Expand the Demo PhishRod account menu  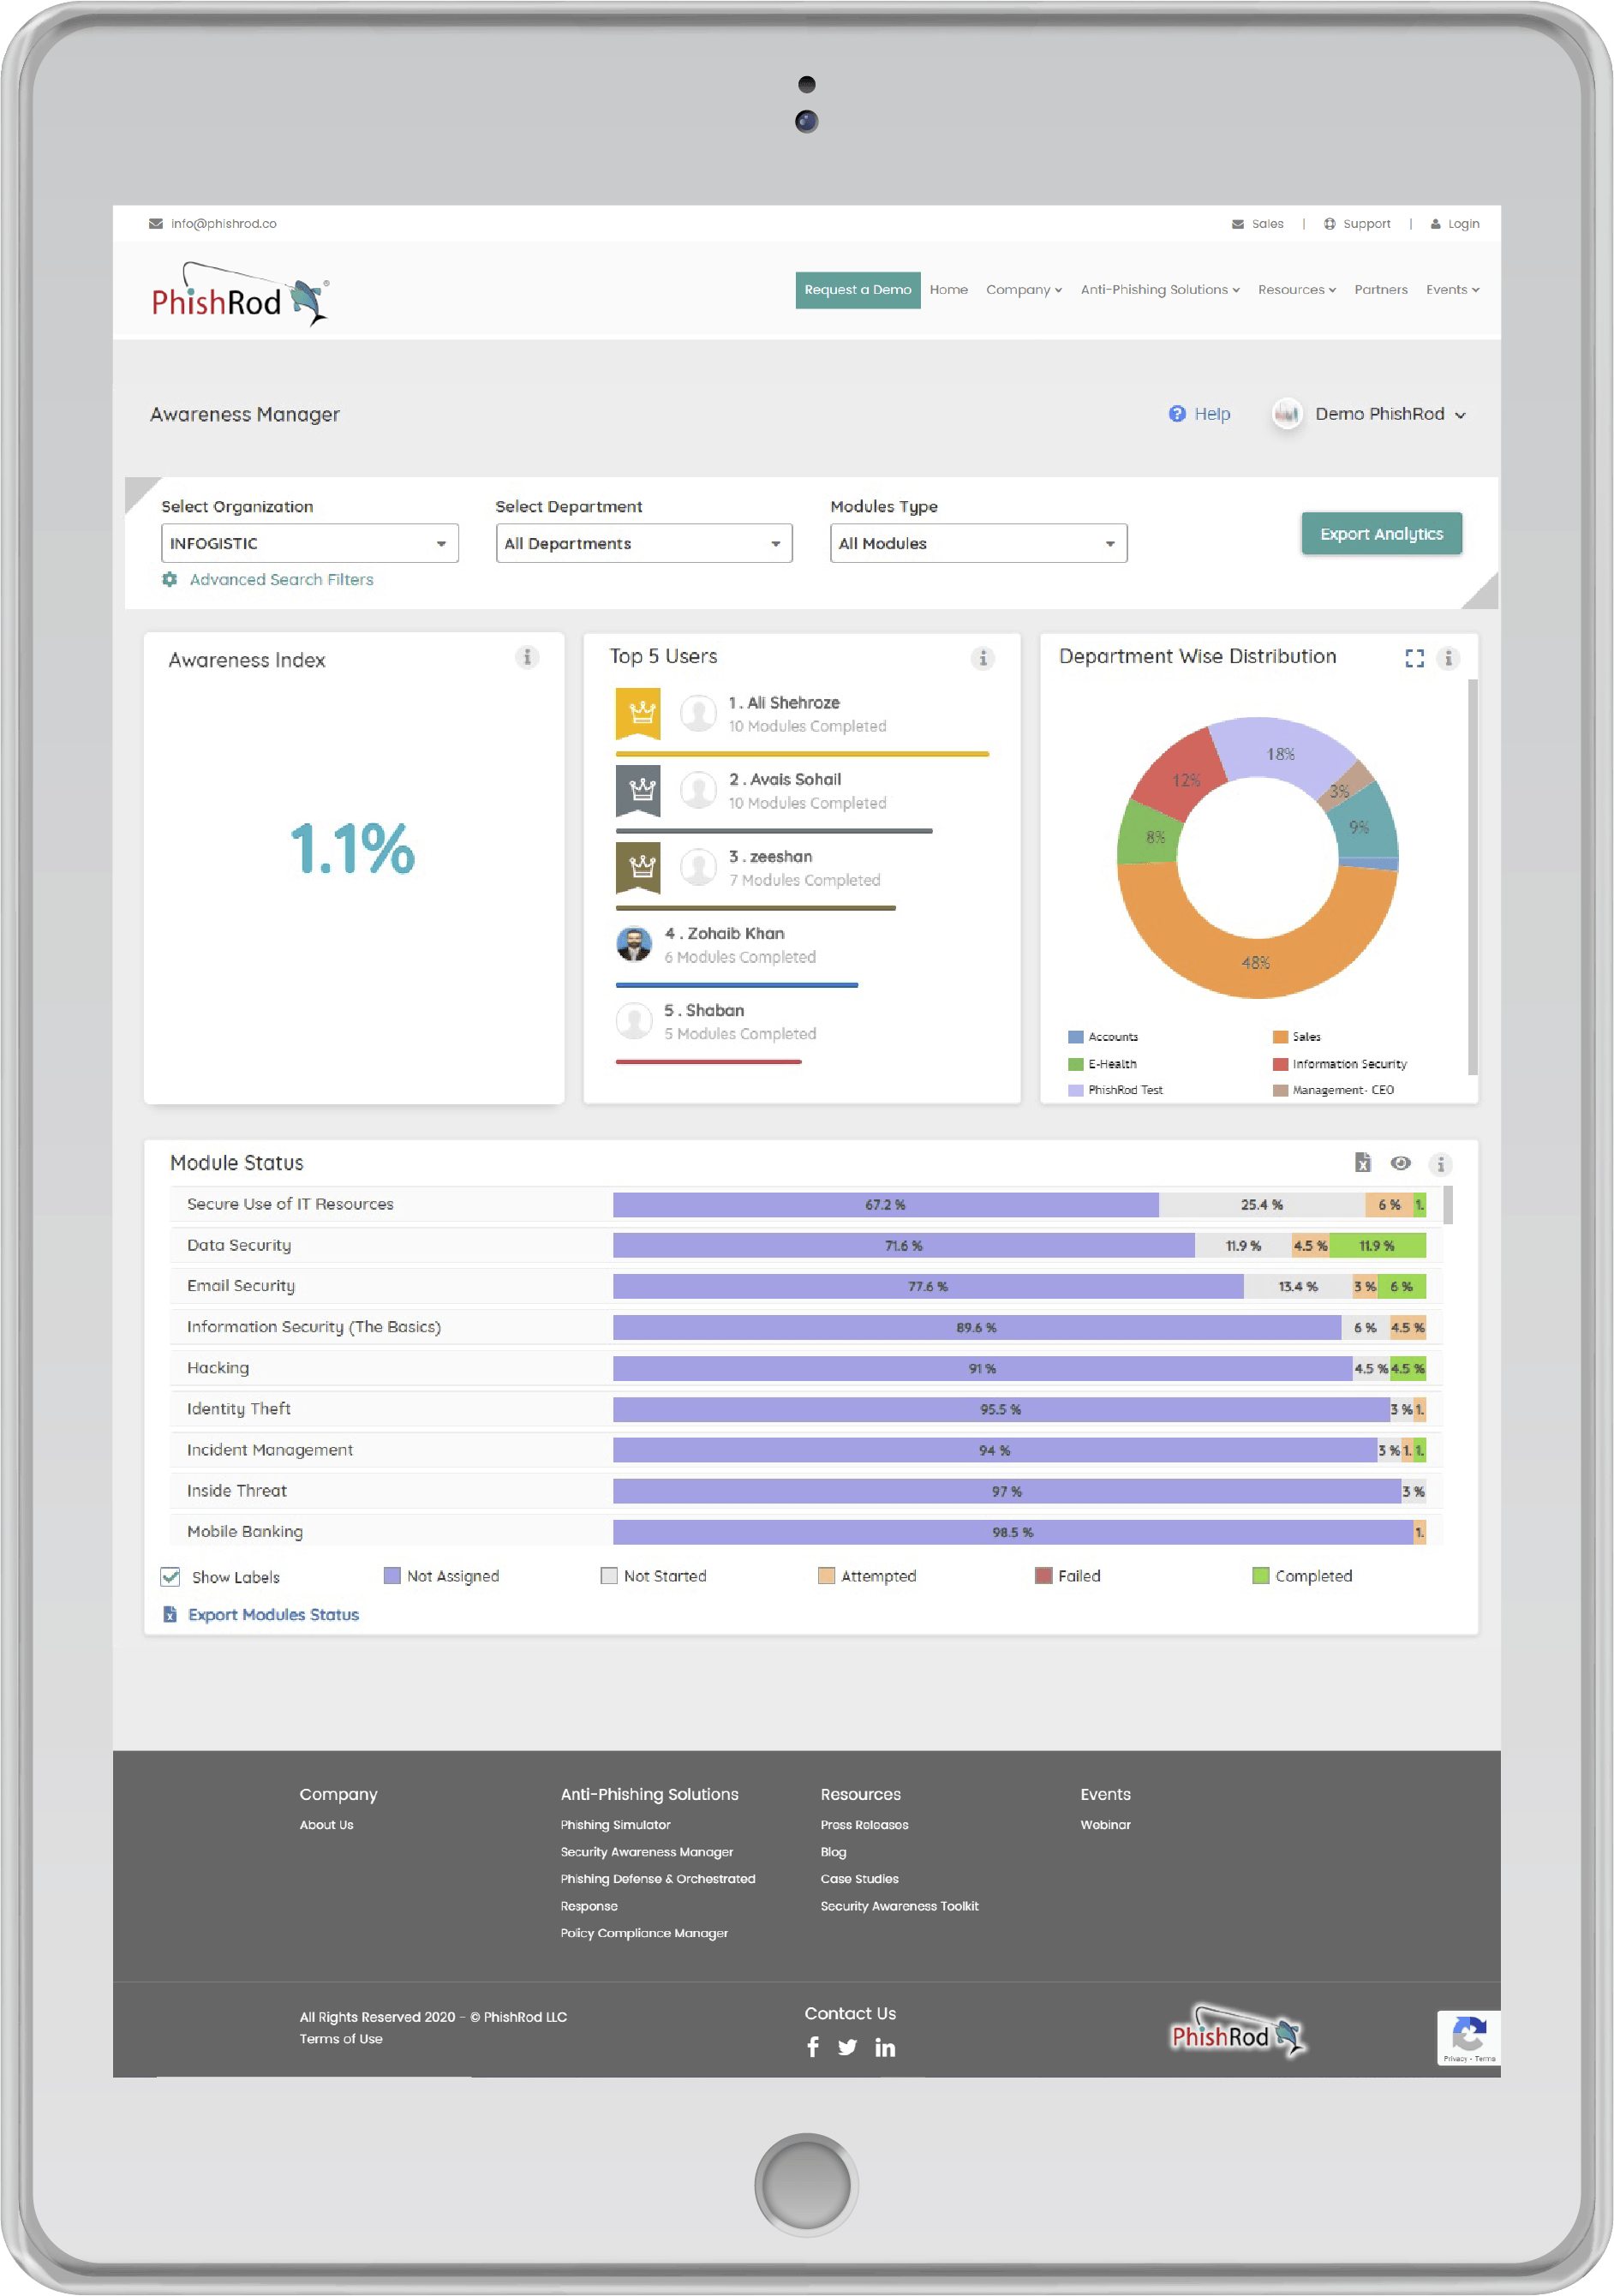tap(1390, 414)
